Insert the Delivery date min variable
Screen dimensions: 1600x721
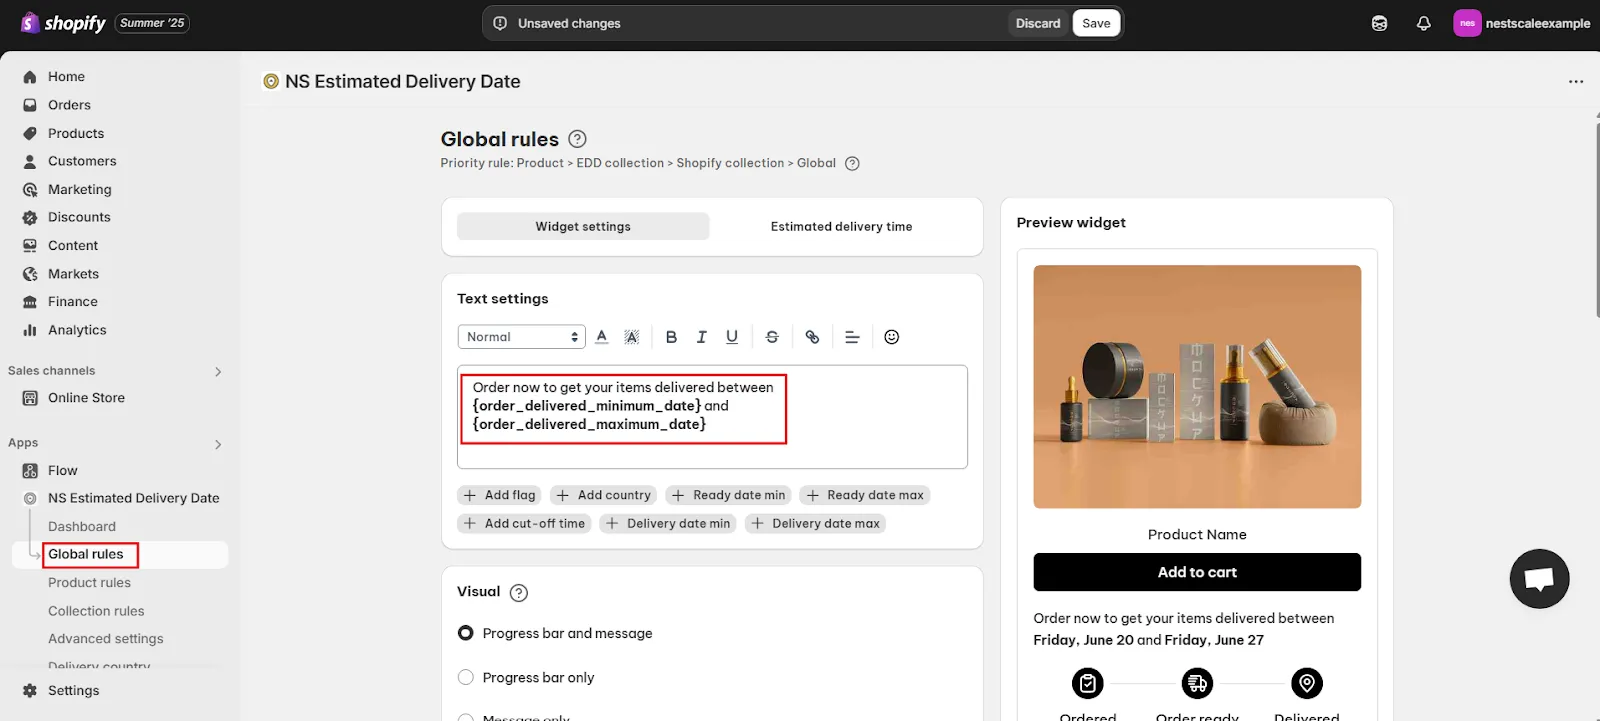(x=668, y=524)
